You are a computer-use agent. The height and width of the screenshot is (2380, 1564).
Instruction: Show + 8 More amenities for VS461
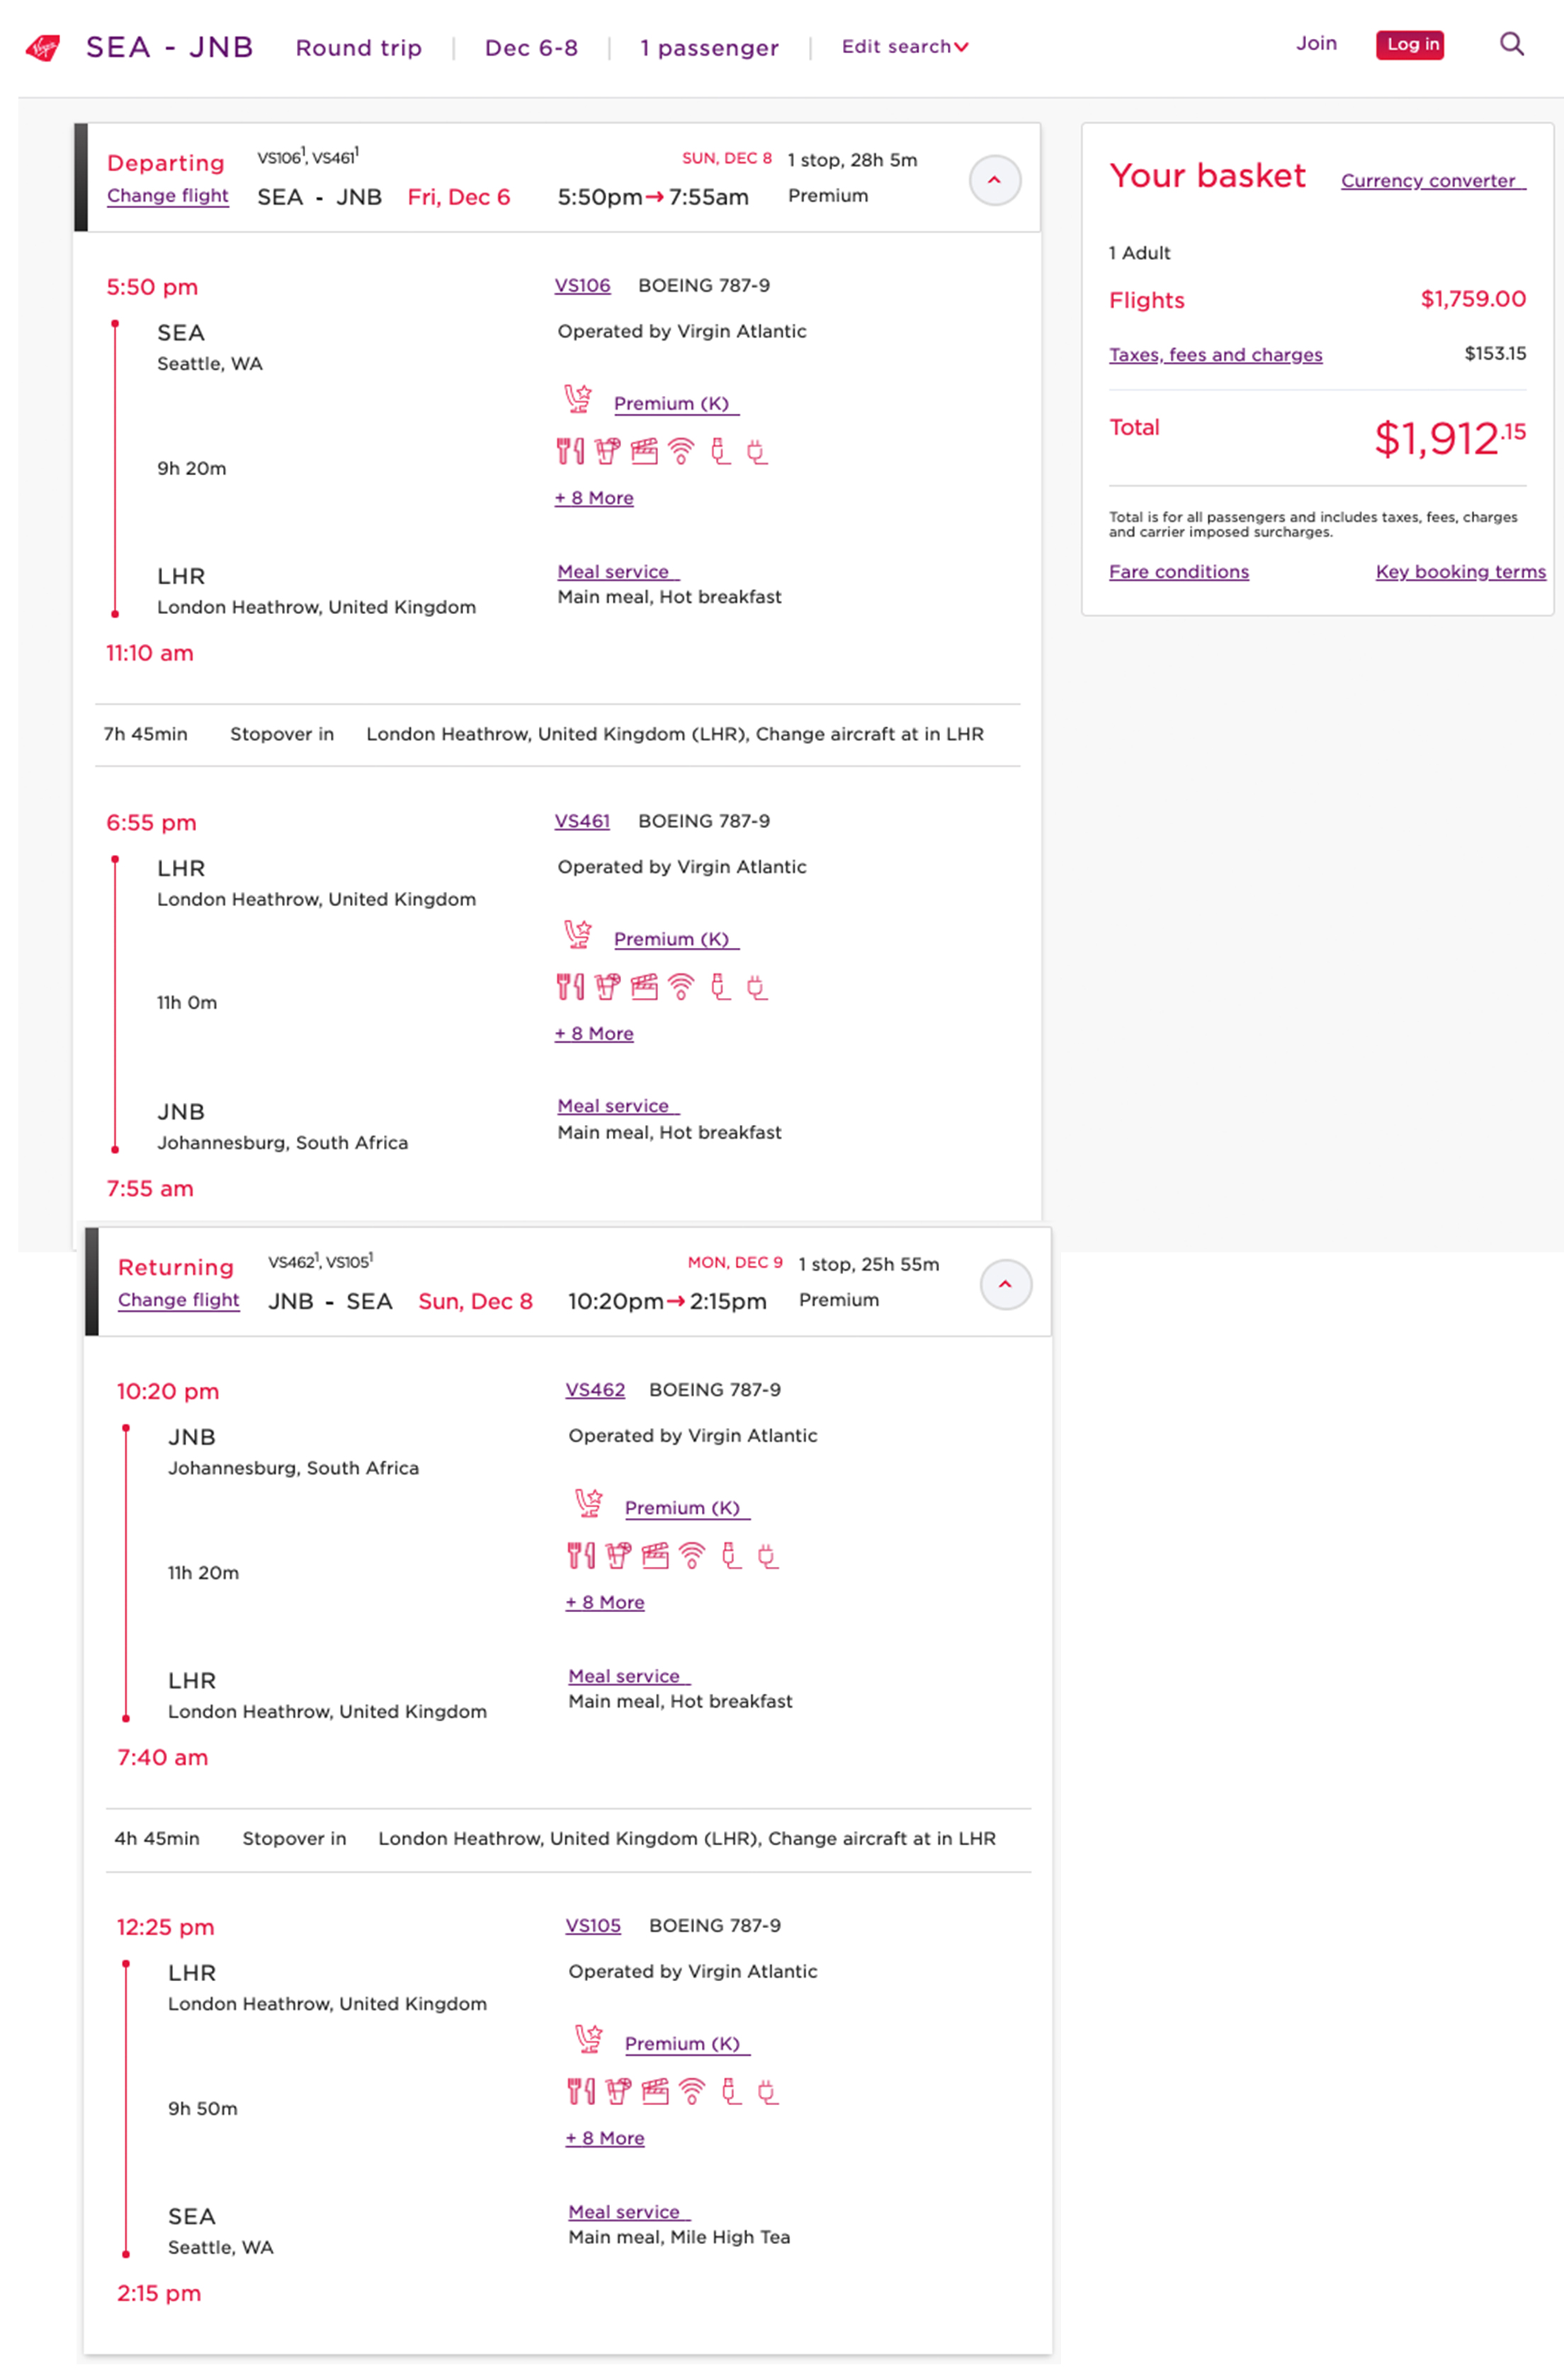(594, 1033)
